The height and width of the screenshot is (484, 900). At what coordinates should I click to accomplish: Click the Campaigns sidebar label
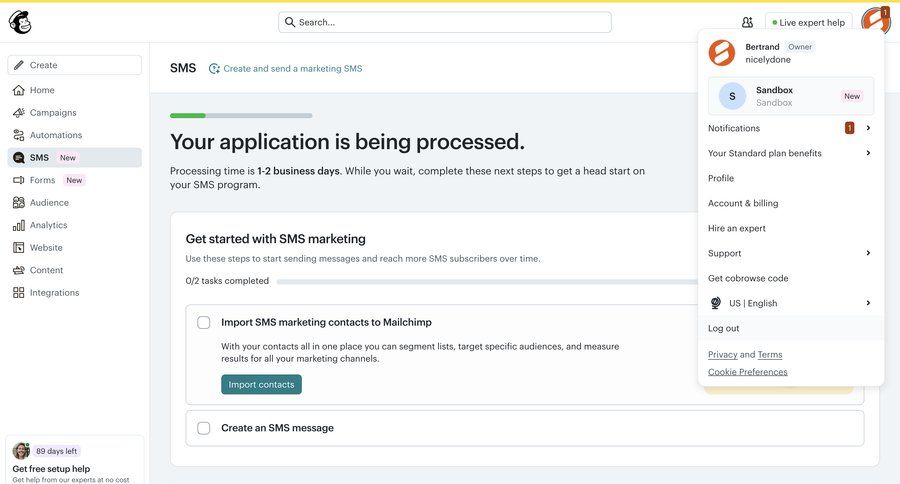click(53, 113)
